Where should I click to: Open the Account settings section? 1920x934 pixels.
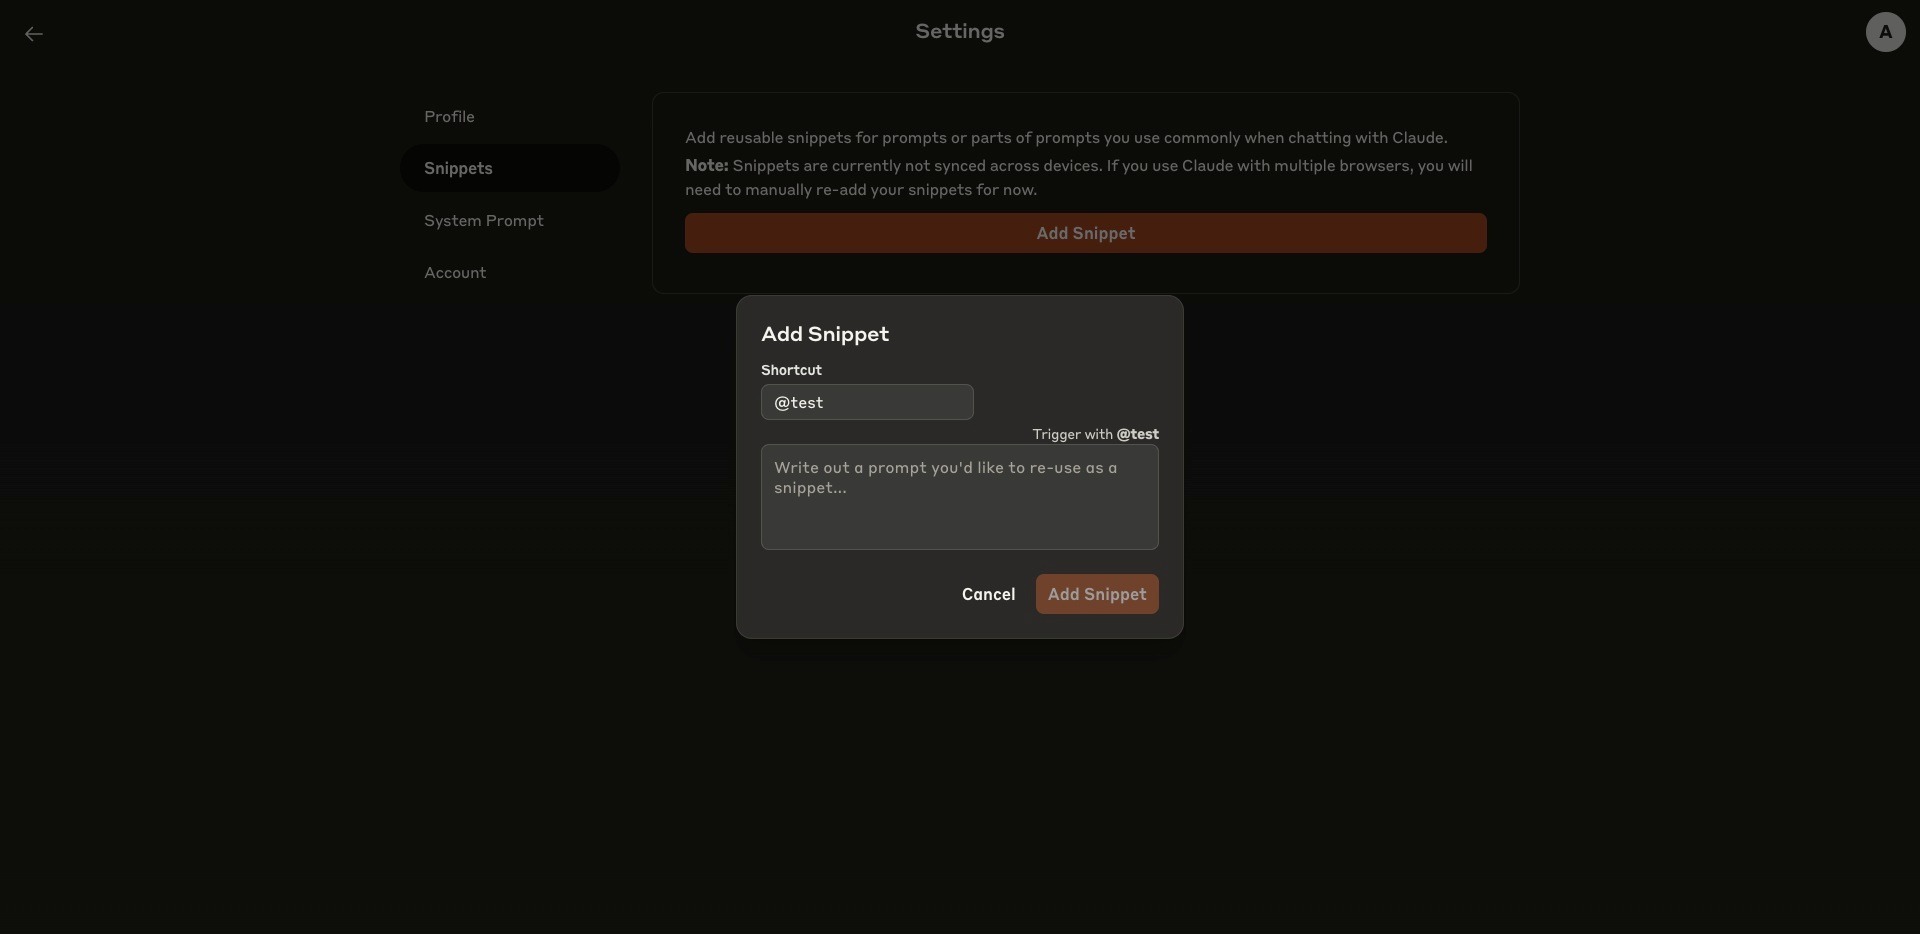click(x=510, y=272)
